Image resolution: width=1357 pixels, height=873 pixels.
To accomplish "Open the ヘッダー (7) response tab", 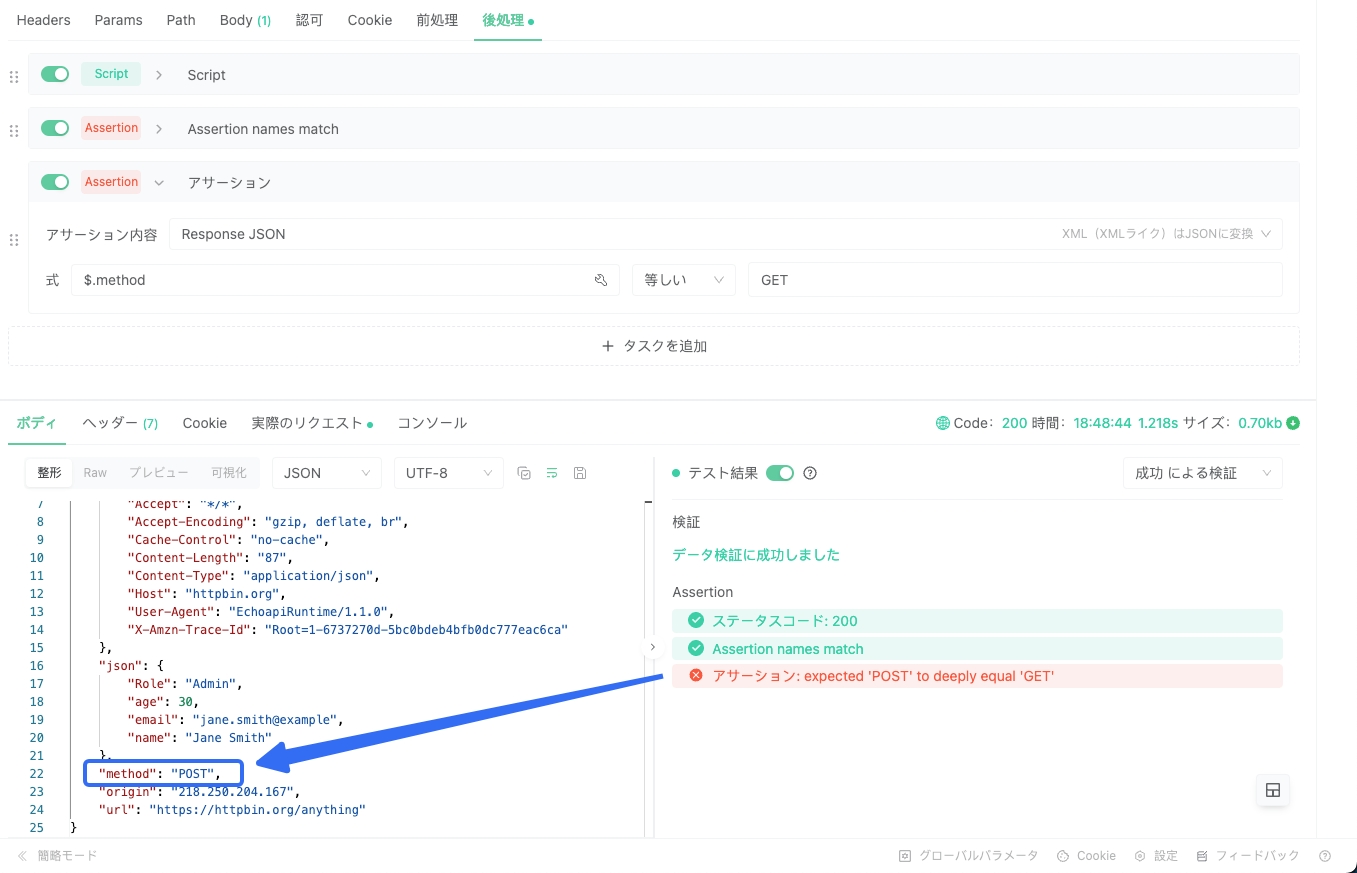I will (x=120, y=423).
